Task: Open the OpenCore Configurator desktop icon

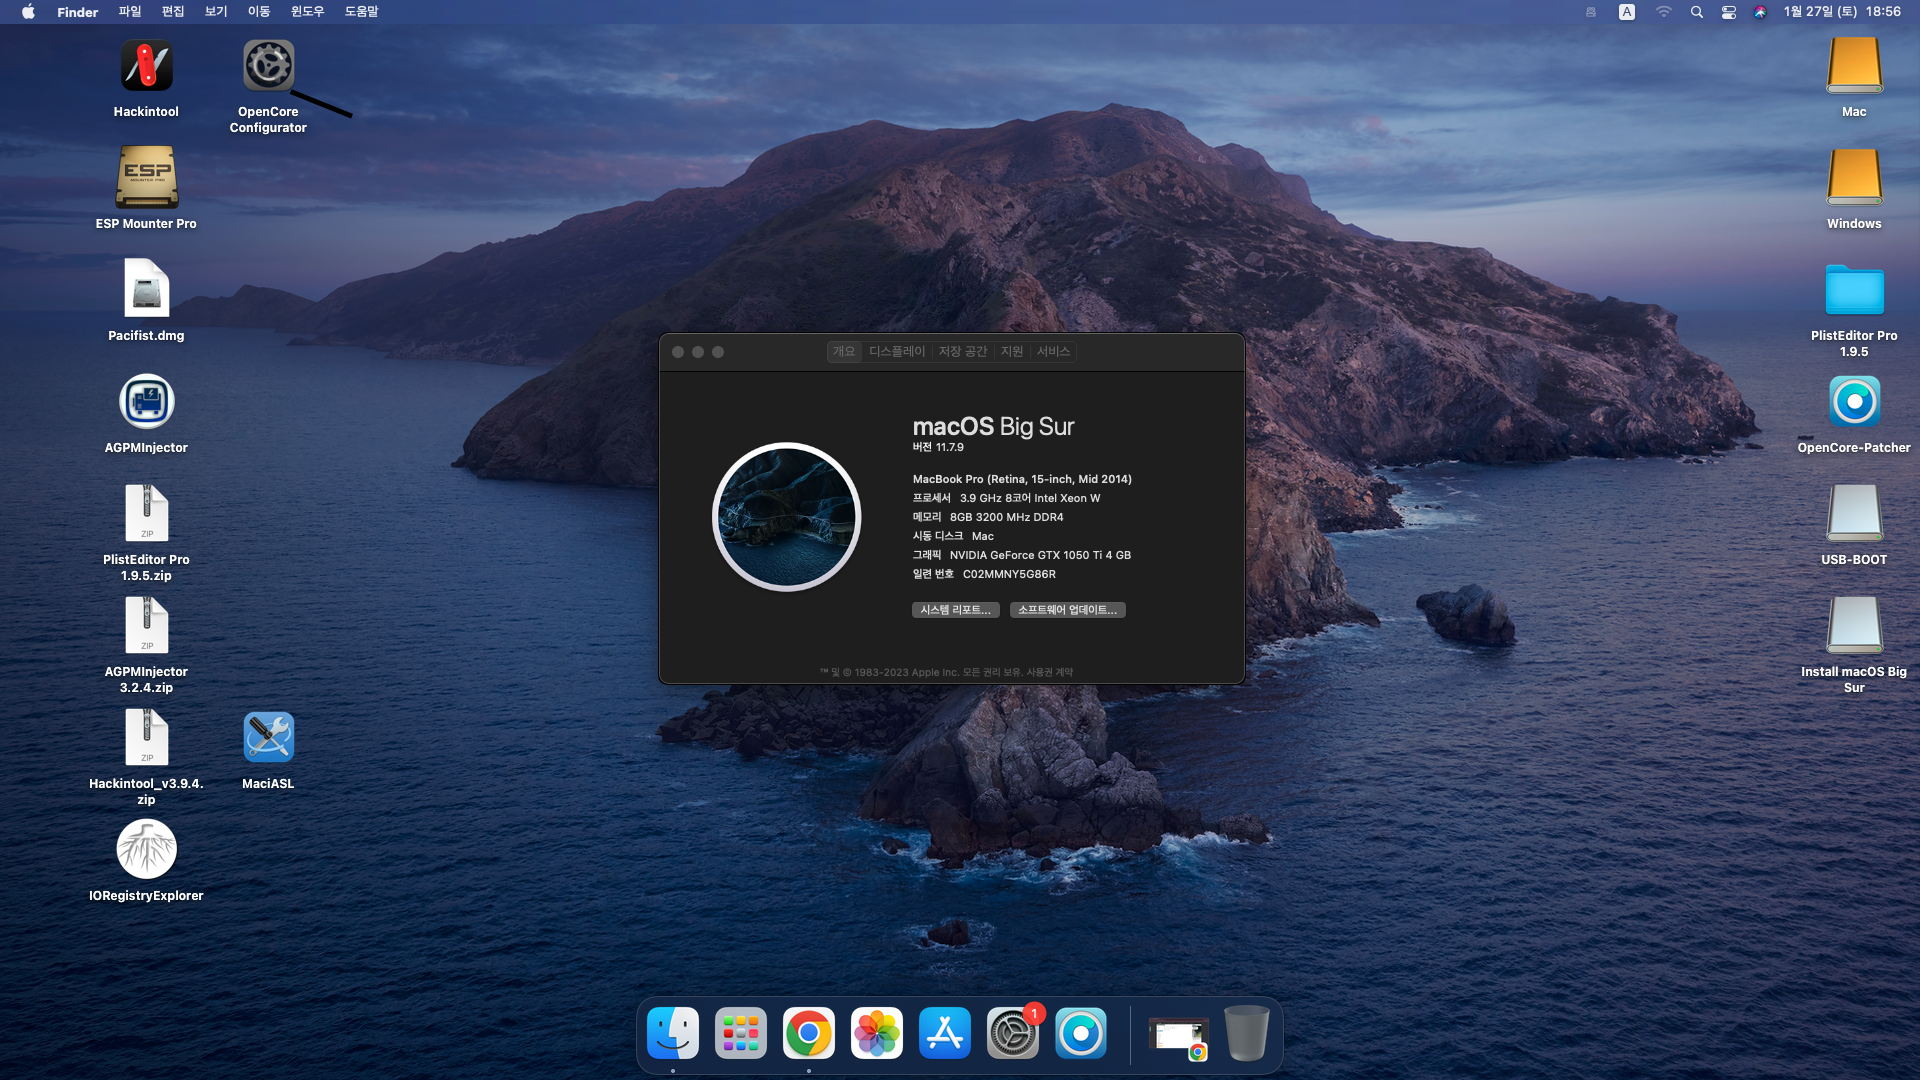Action: point(268,66)
